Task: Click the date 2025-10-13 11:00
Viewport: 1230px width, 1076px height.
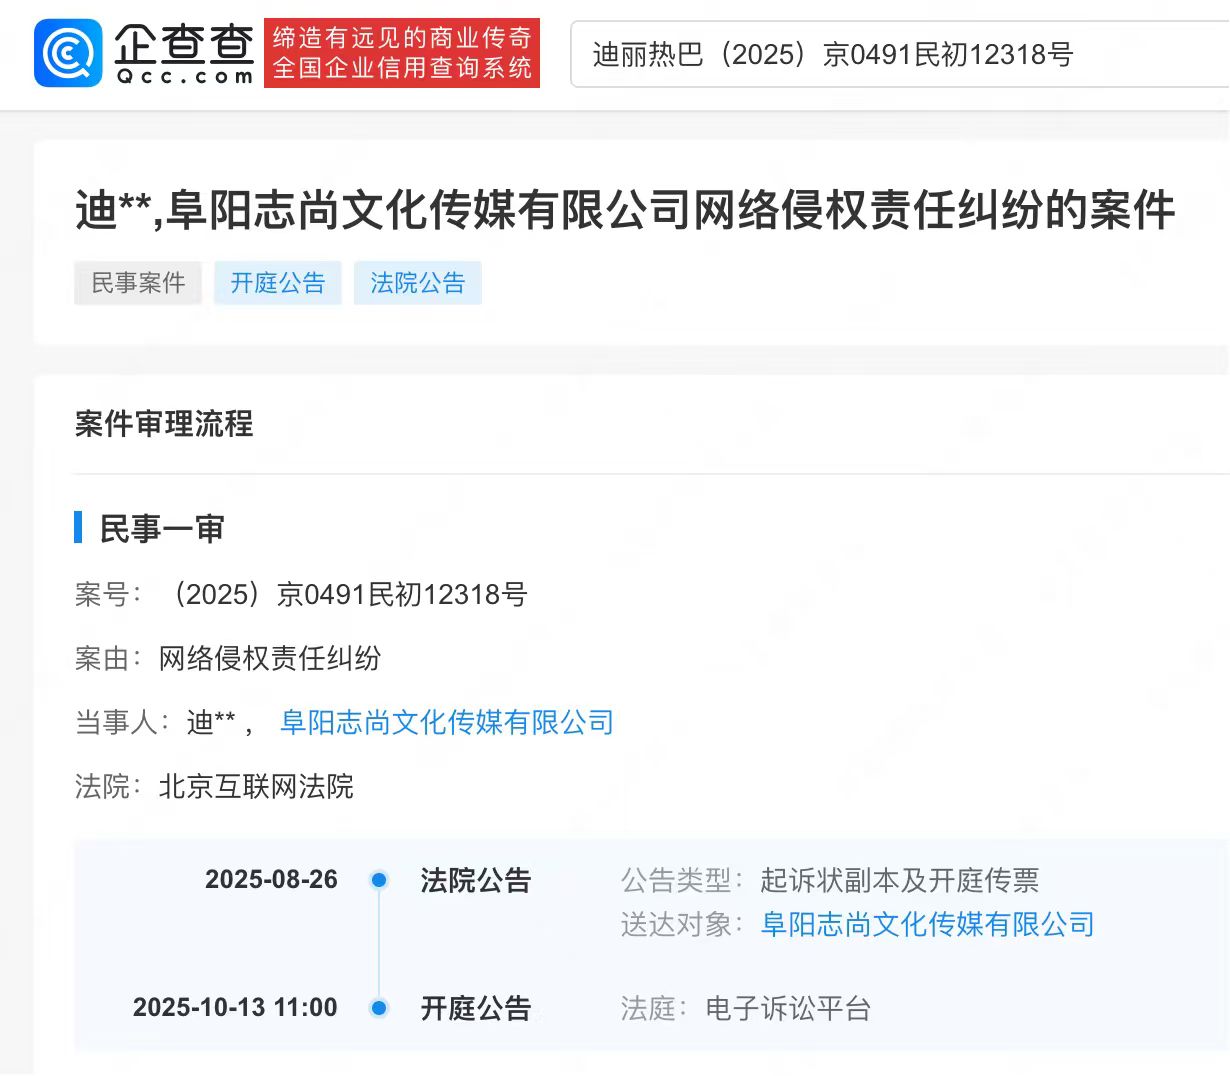Action: pyautogui.click(x=235, y=1007)
